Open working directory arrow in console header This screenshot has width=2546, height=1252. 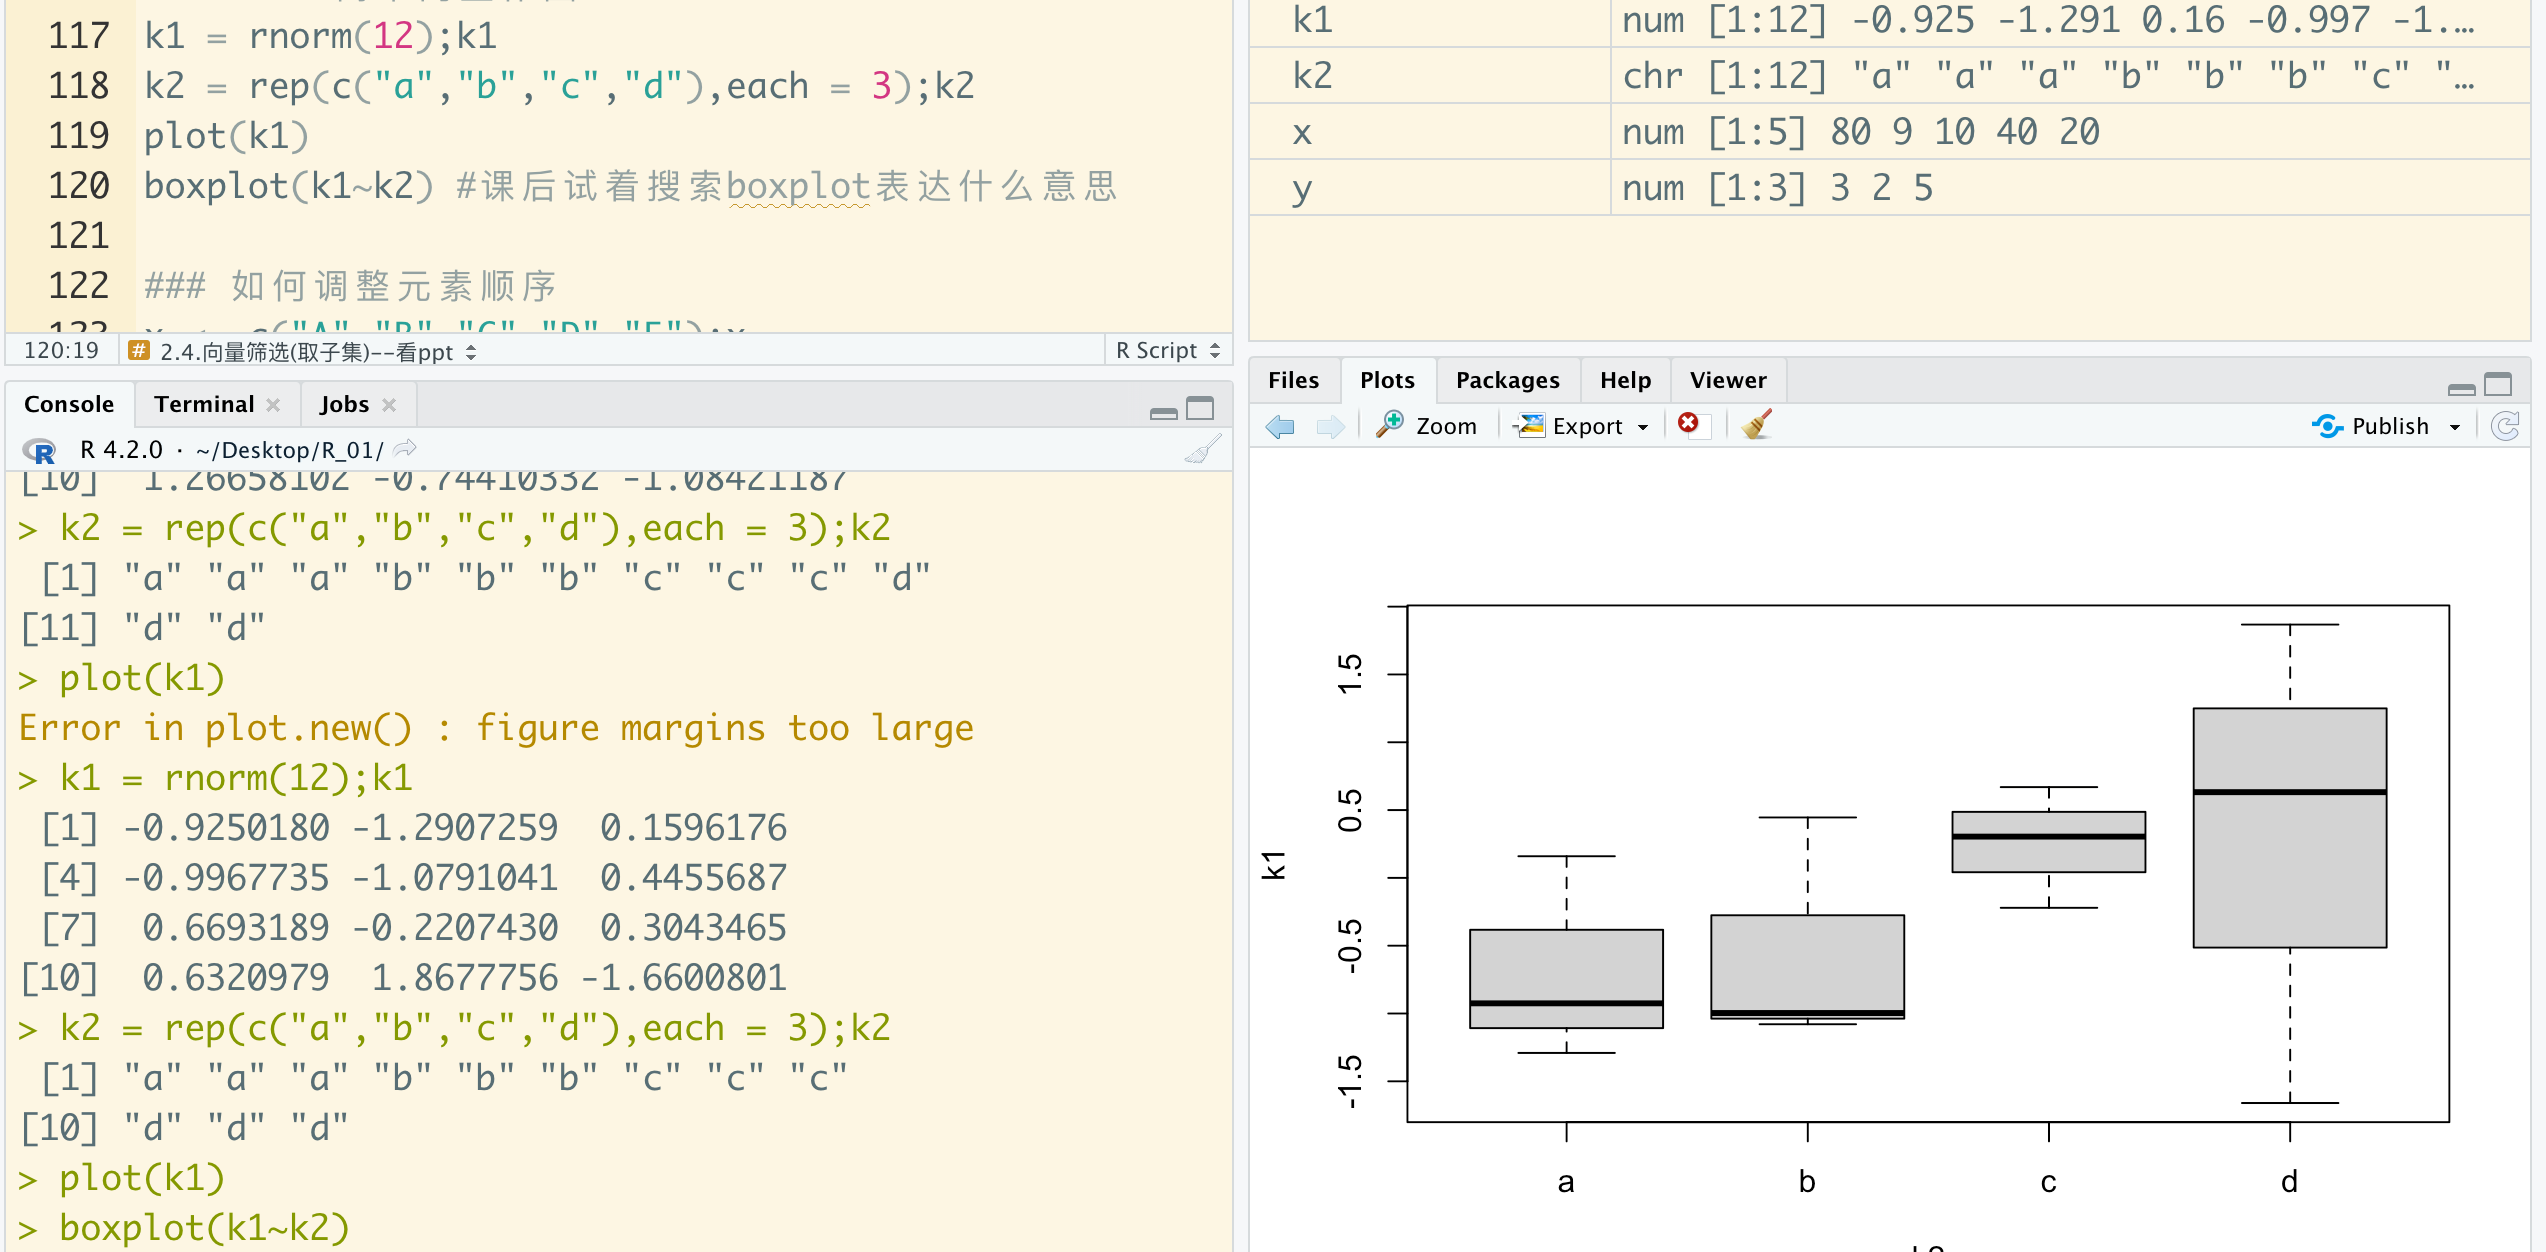[x=405, y=449]
